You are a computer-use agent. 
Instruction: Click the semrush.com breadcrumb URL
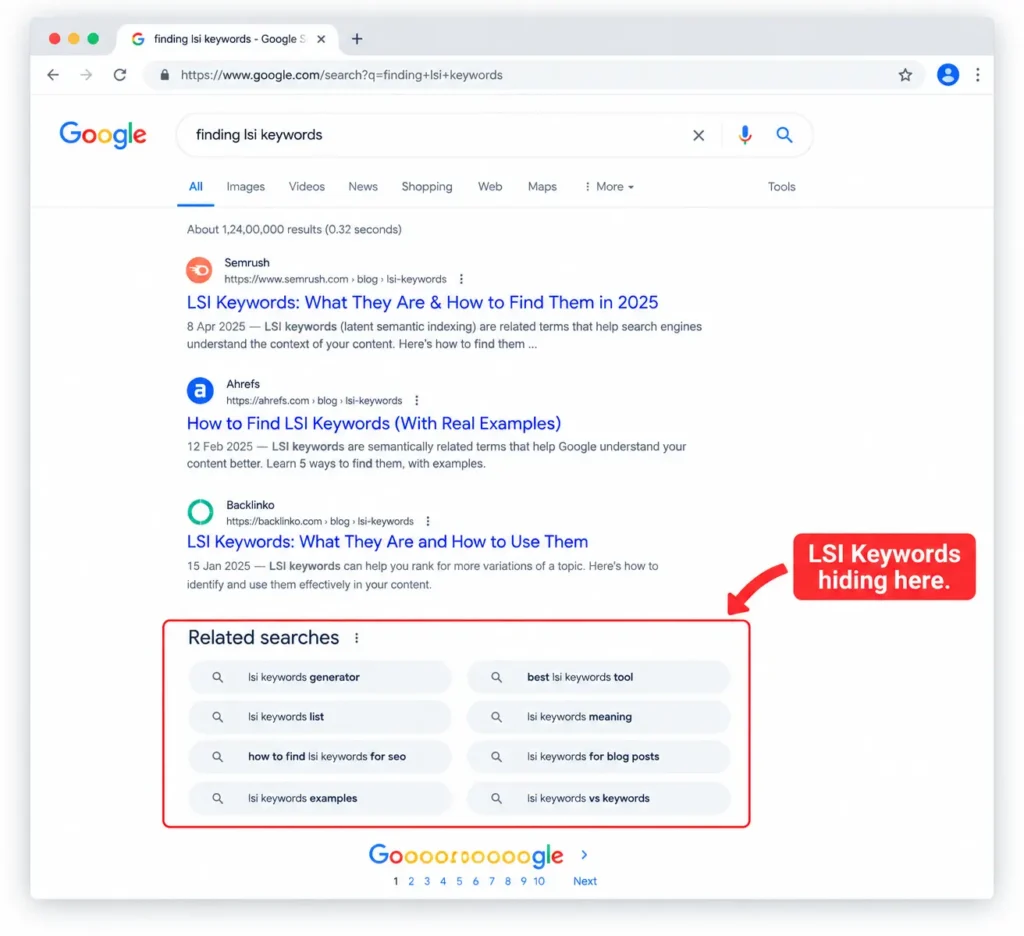(335, 280)
